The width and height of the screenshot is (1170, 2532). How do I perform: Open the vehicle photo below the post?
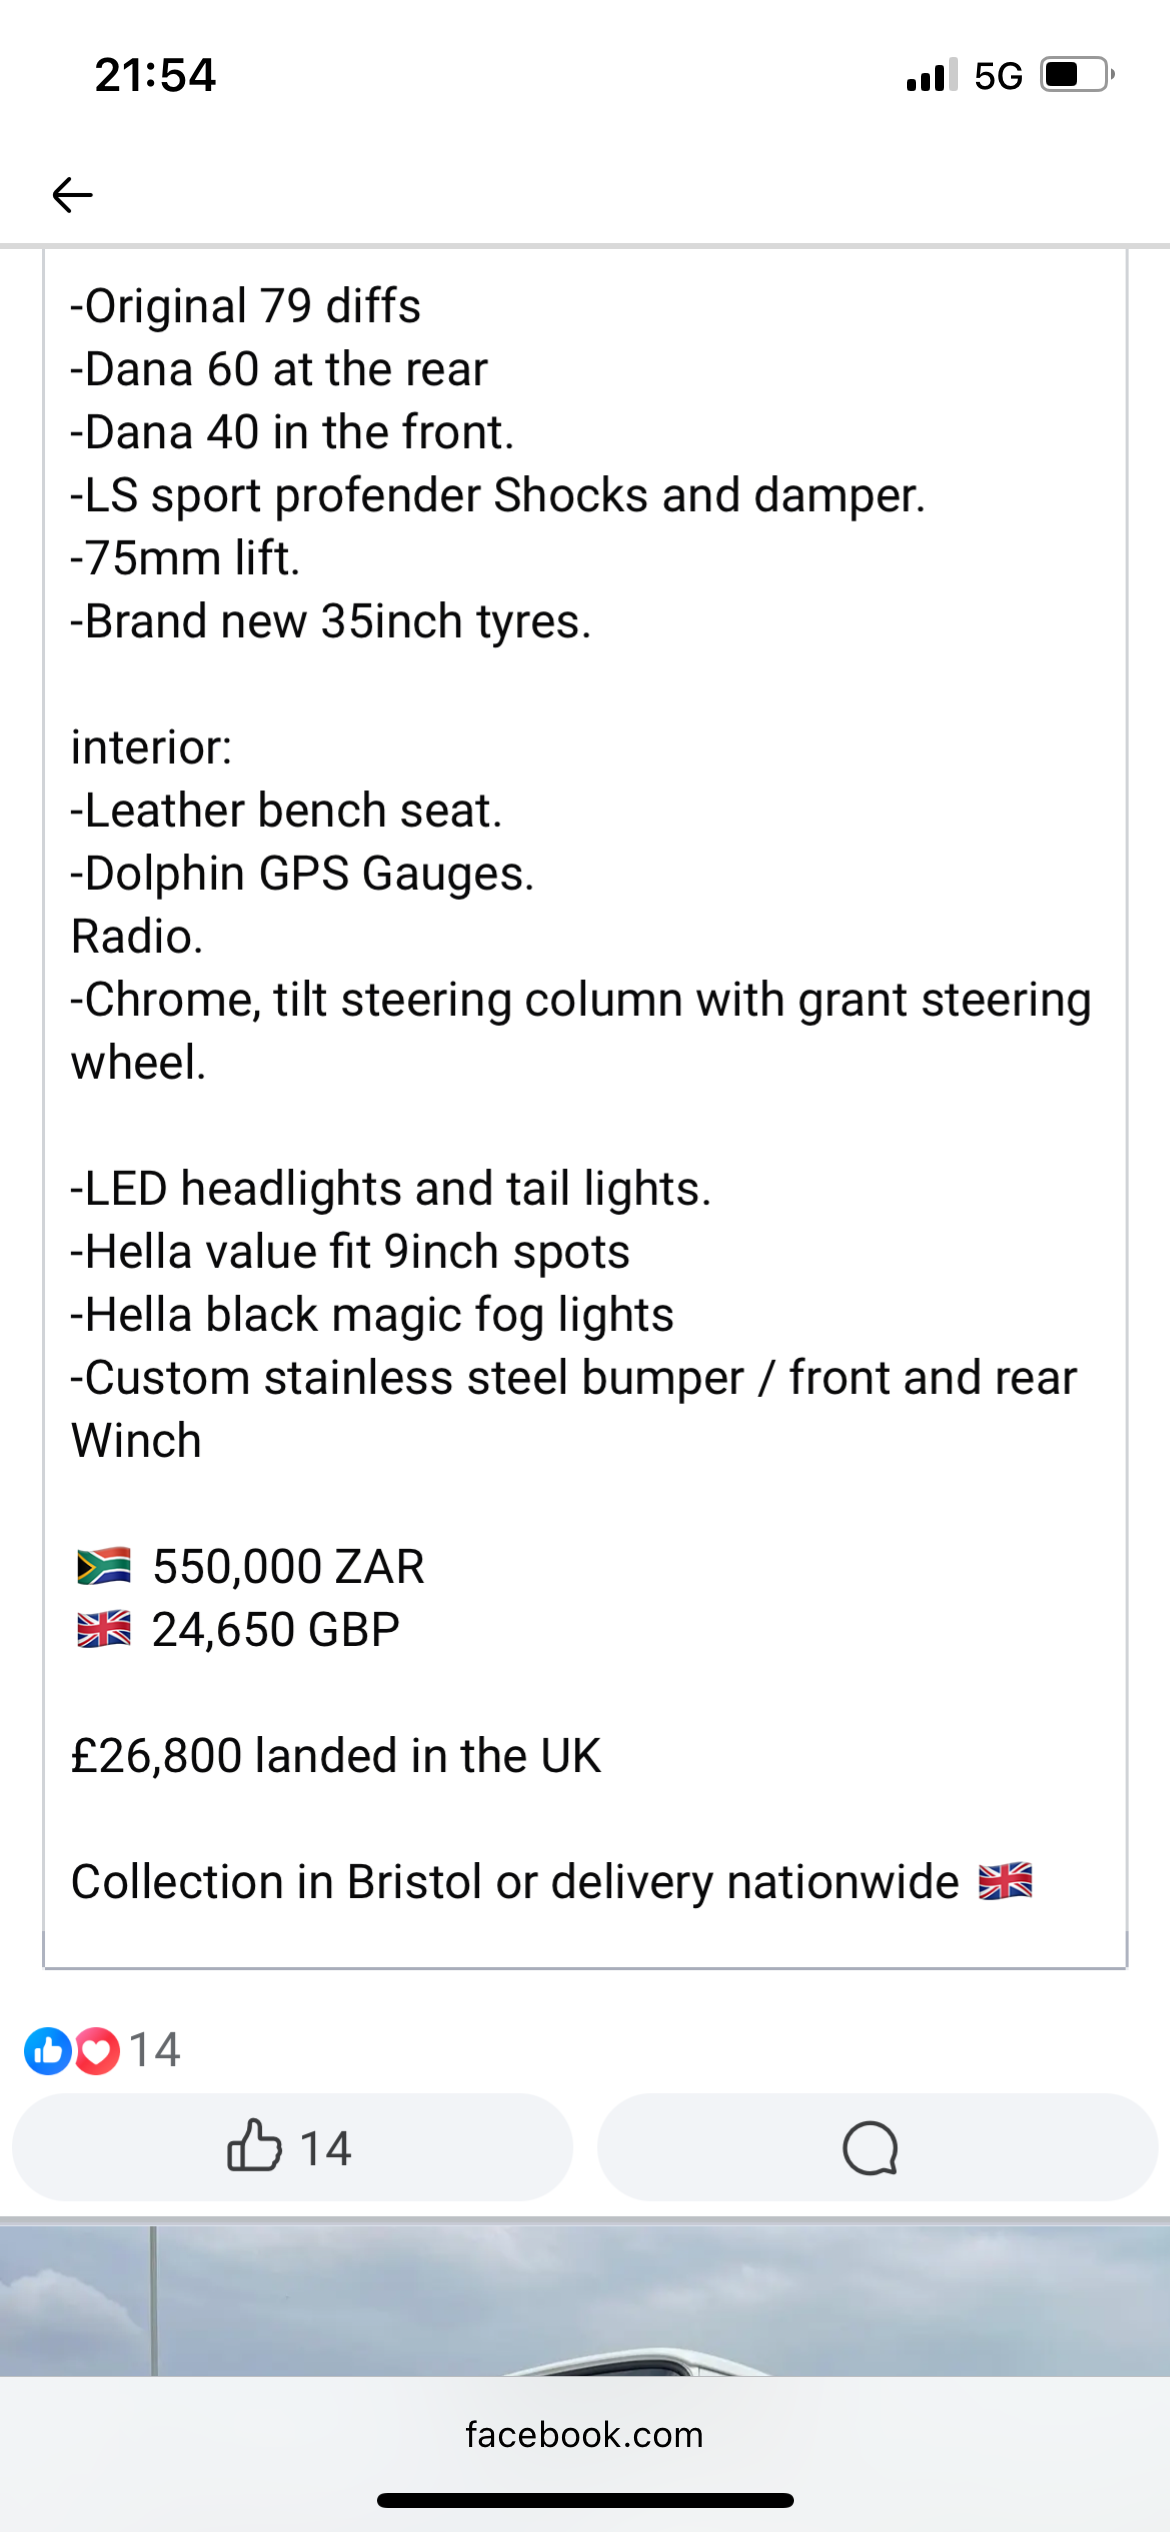(585, 2300)
